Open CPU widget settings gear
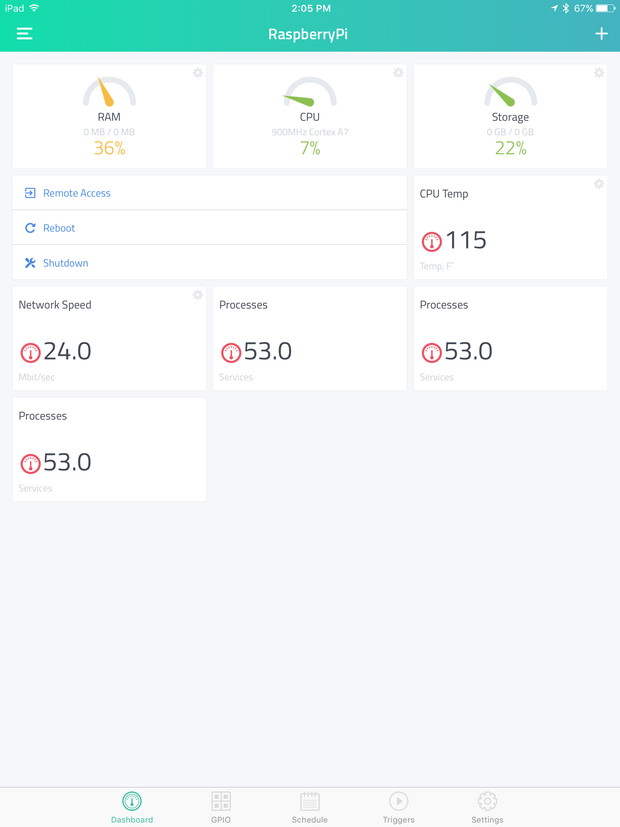 [399, 73]
